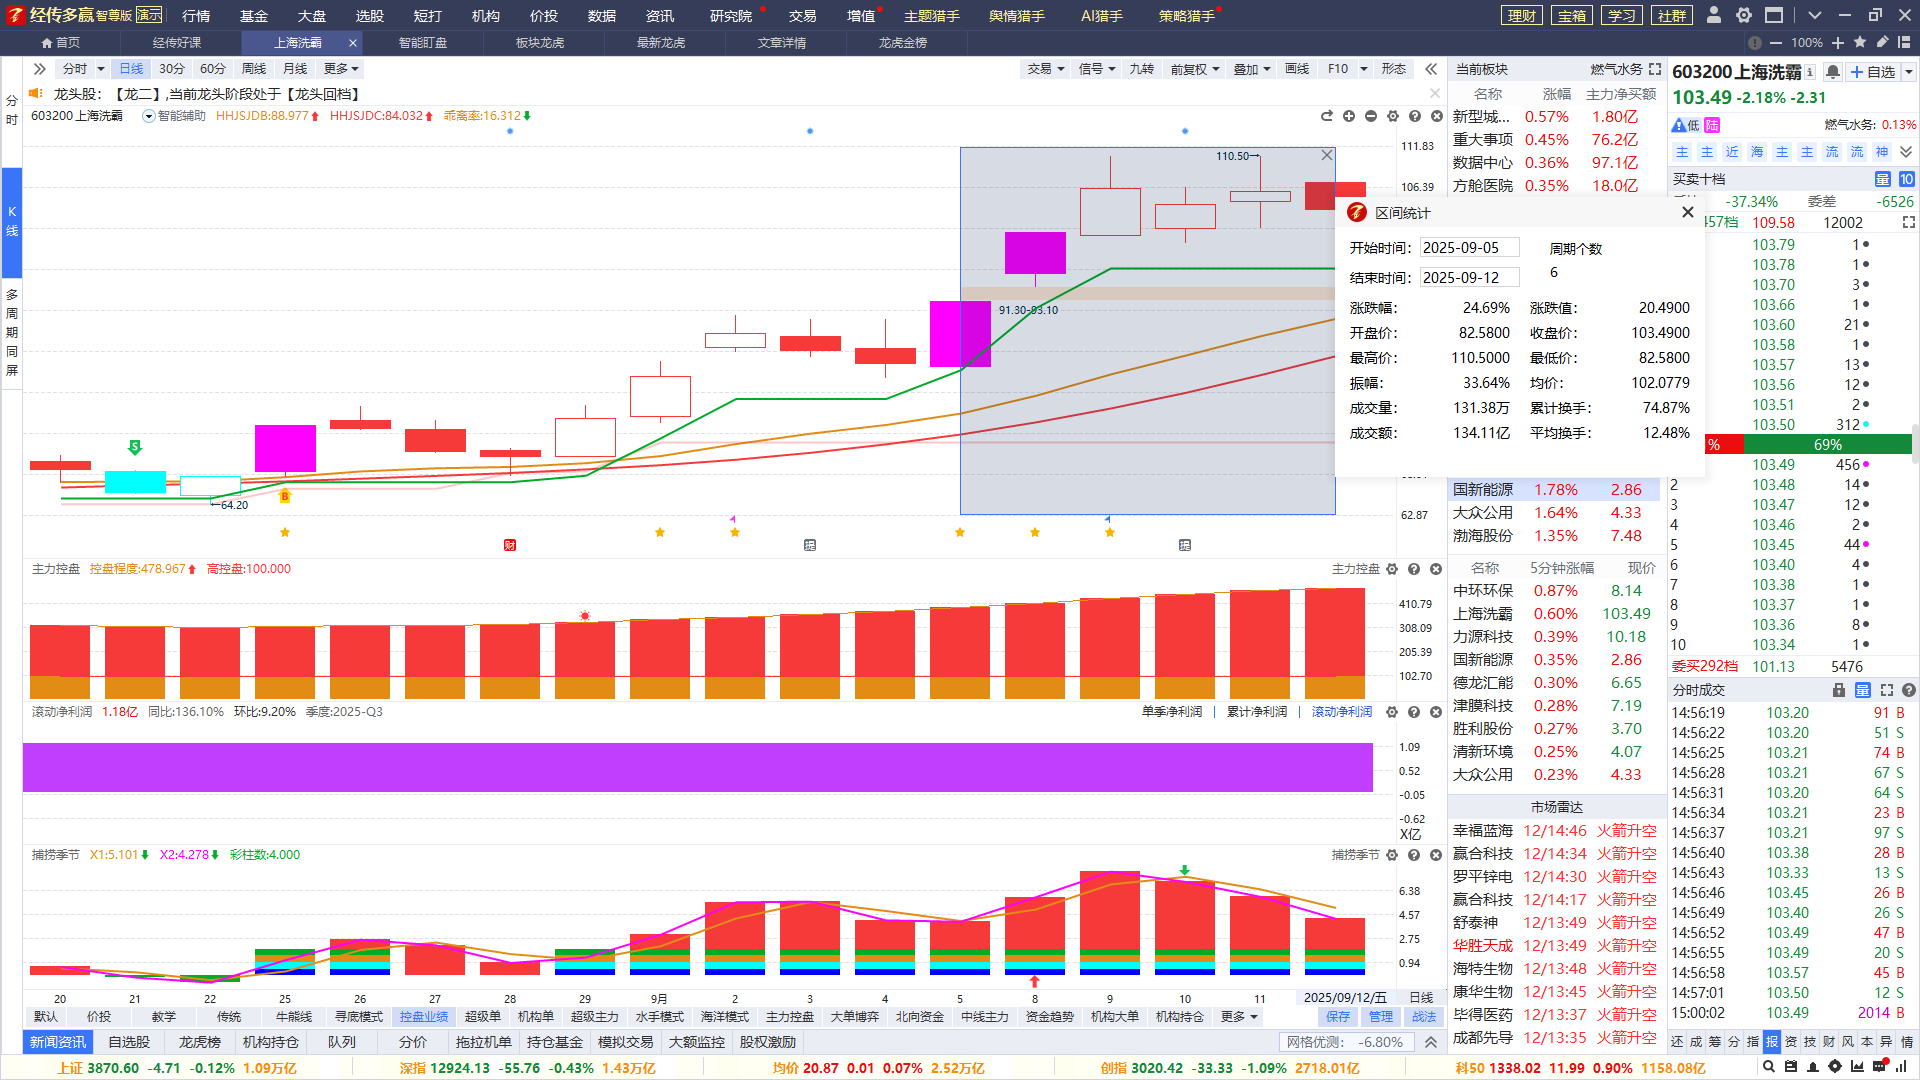
Task: Click the favorites star icon in toolbar
Action: [x=1859, y=43]
